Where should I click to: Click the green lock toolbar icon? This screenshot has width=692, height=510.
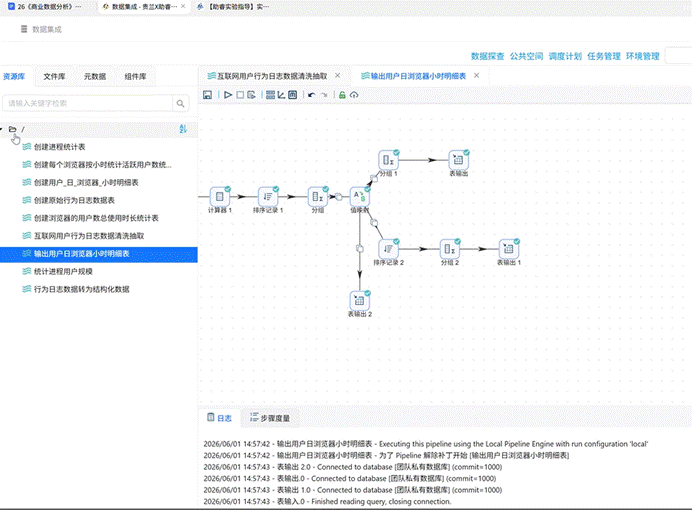click(342, 95)
